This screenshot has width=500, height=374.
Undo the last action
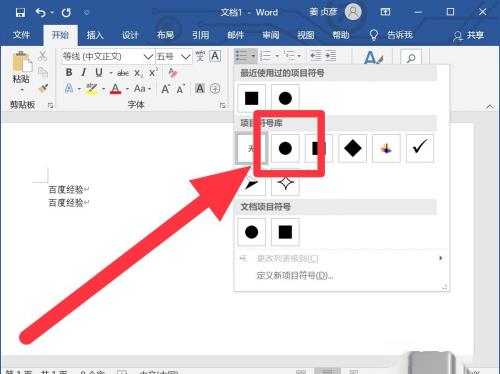click(x=41, y=13)
